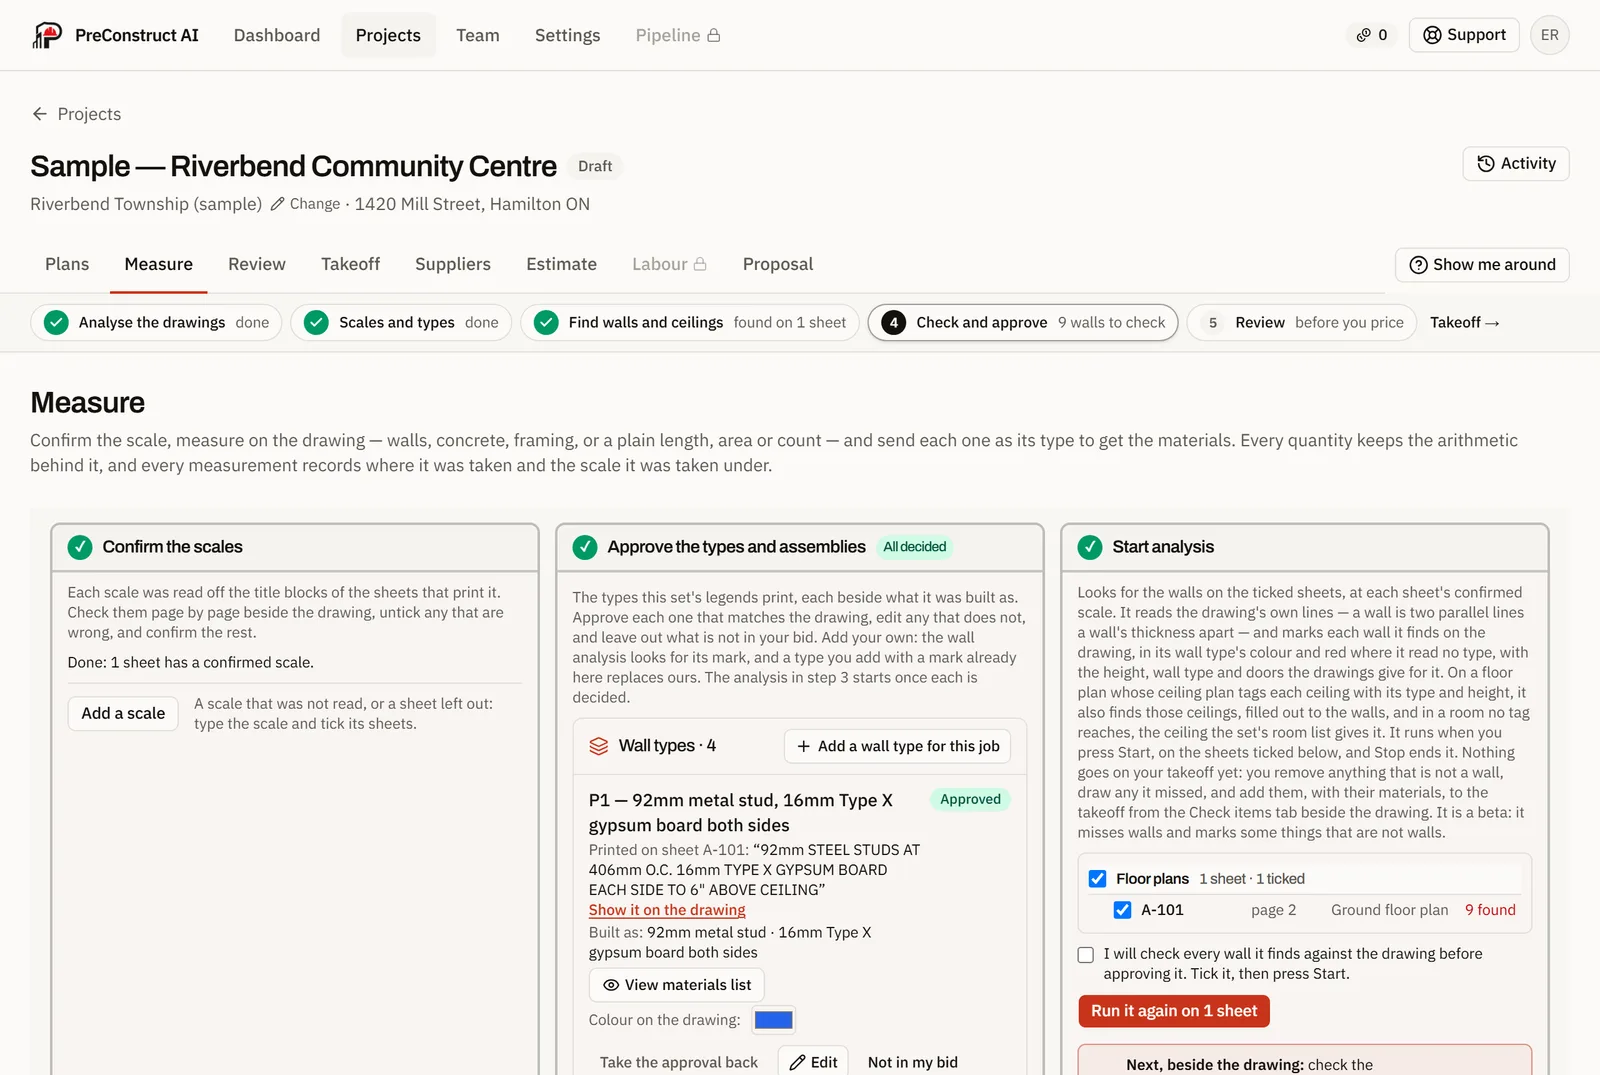Screen dimensions: 1600x1075
Task: Edit the P1 wall type
Action: tap(813, 1062)
